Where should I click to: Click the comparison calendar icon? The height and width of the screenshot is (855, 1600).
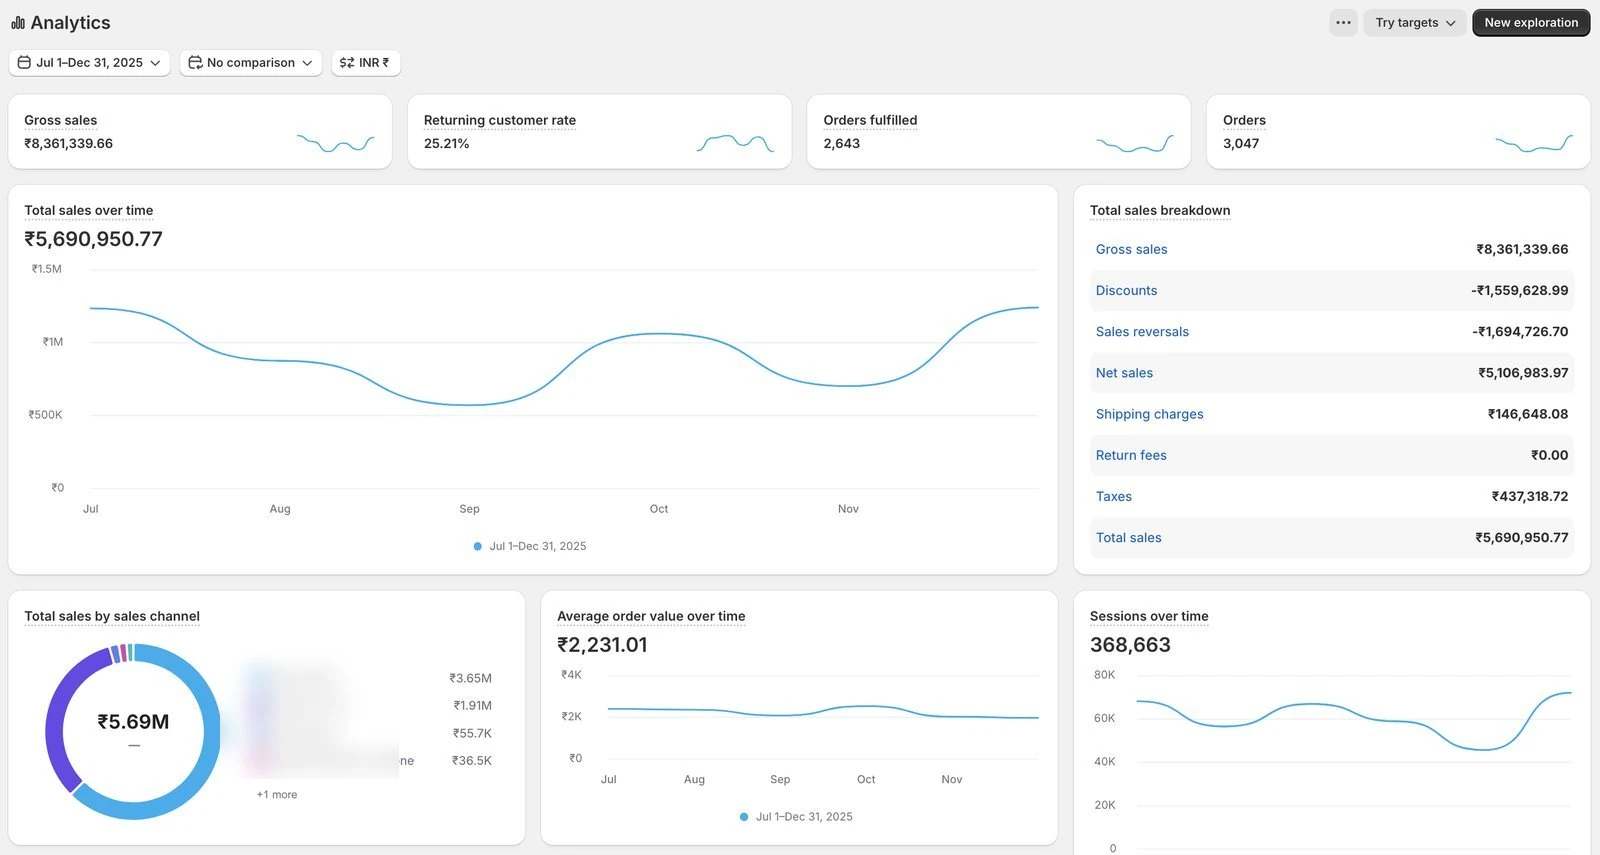(x=195, y=62)
